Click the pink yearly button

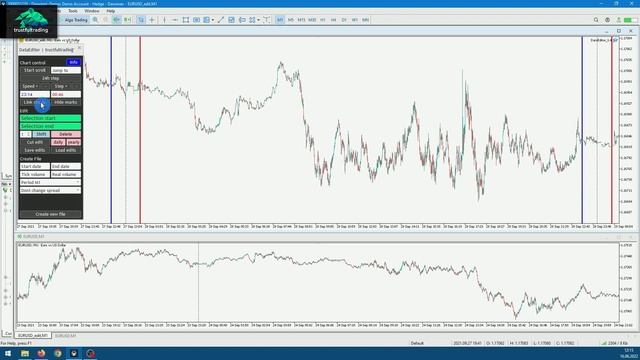click(x=73, y=142)
